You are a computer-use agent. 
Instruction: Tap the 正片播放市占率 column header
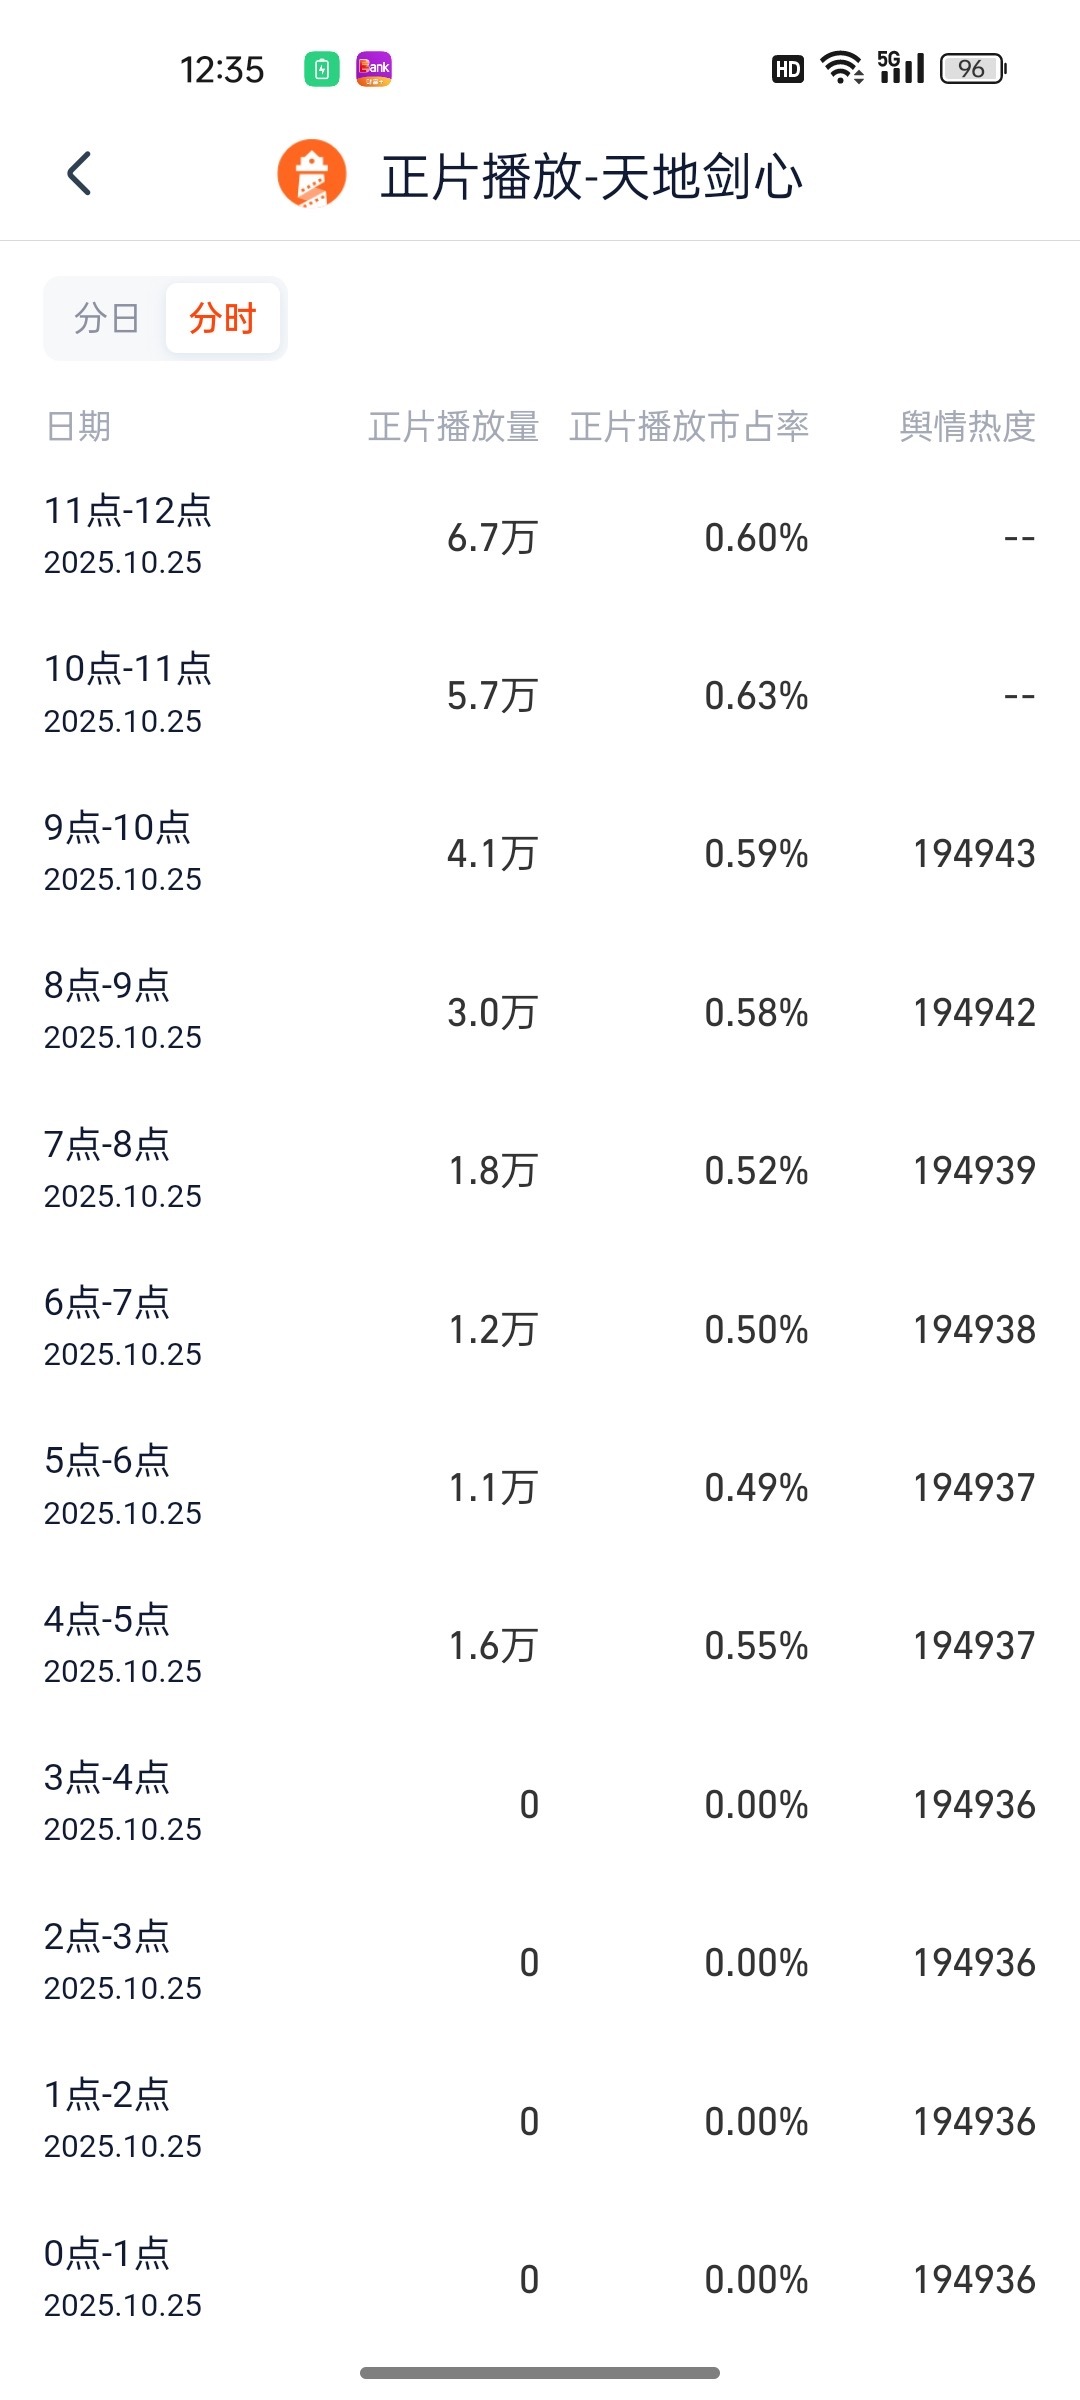[689, 427]
